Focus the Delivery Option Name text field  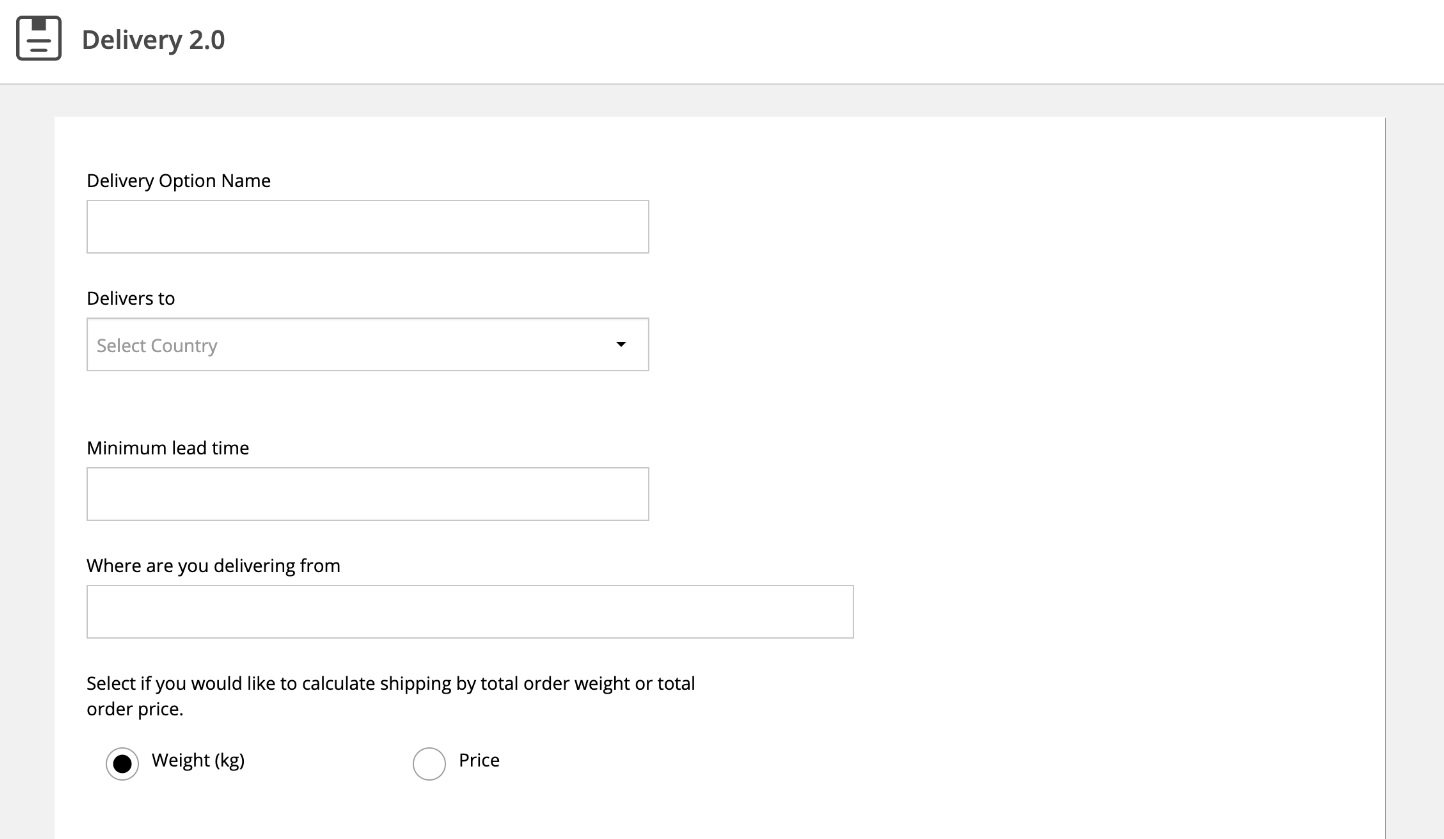tap(367, 227)
